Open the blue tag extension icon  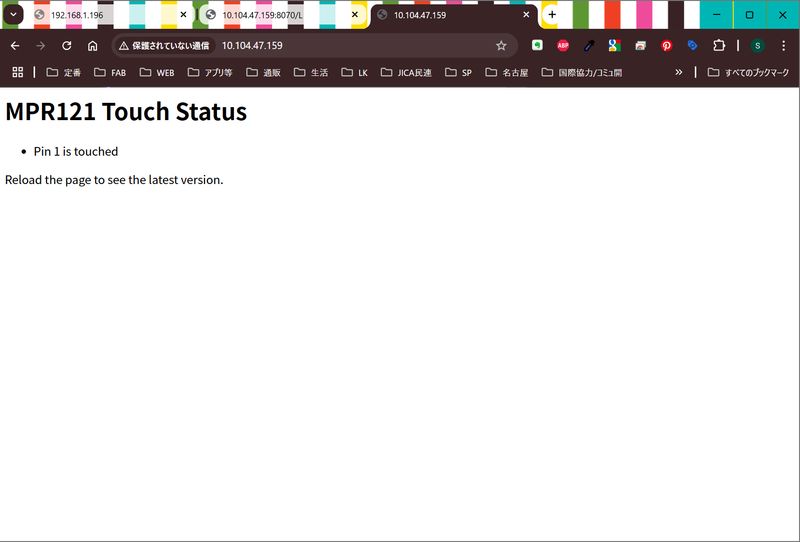tap(692, 45)
